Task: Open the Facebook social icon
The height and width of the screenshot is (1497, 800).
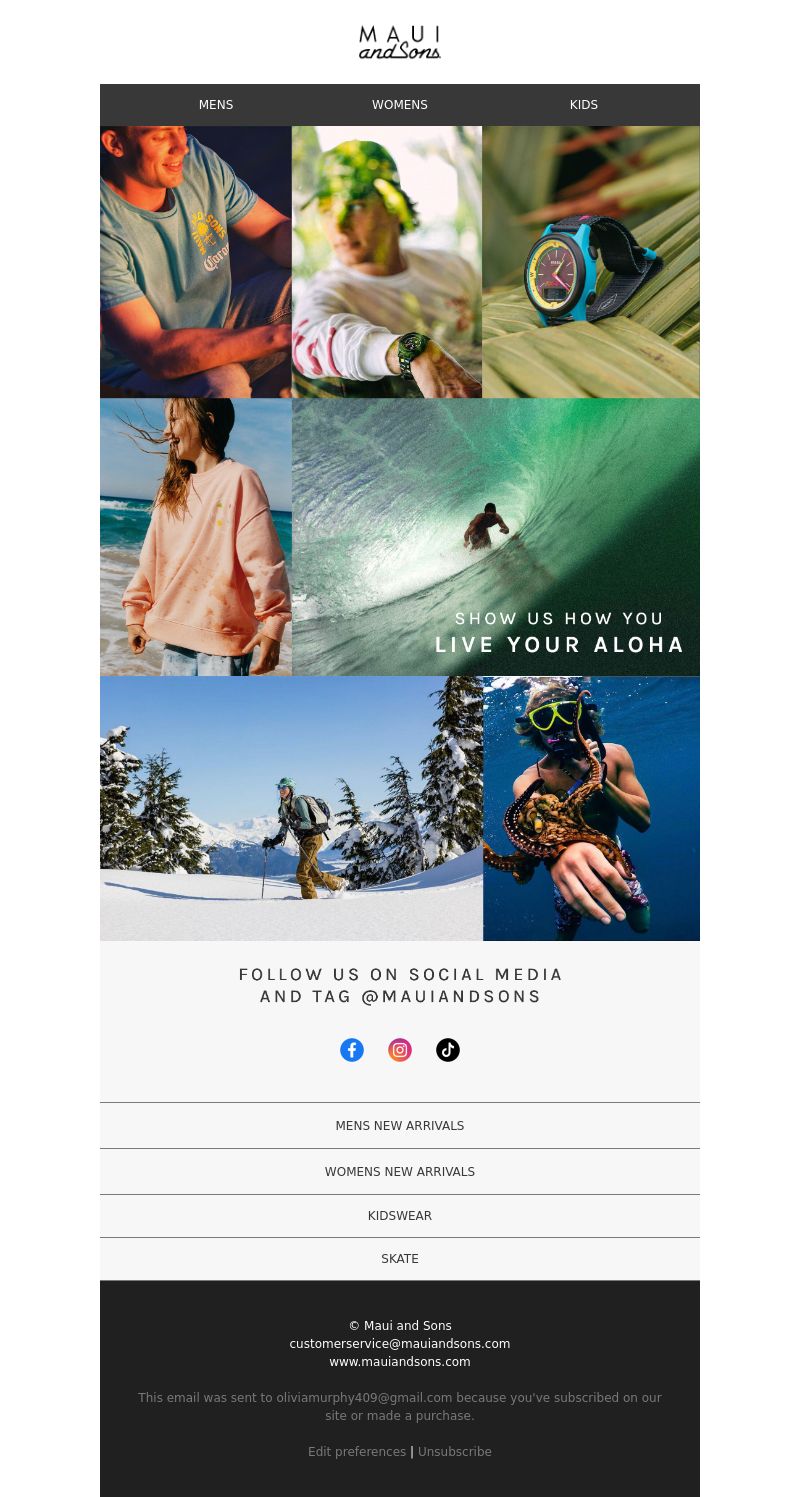Action: [x=352, y=1050]
